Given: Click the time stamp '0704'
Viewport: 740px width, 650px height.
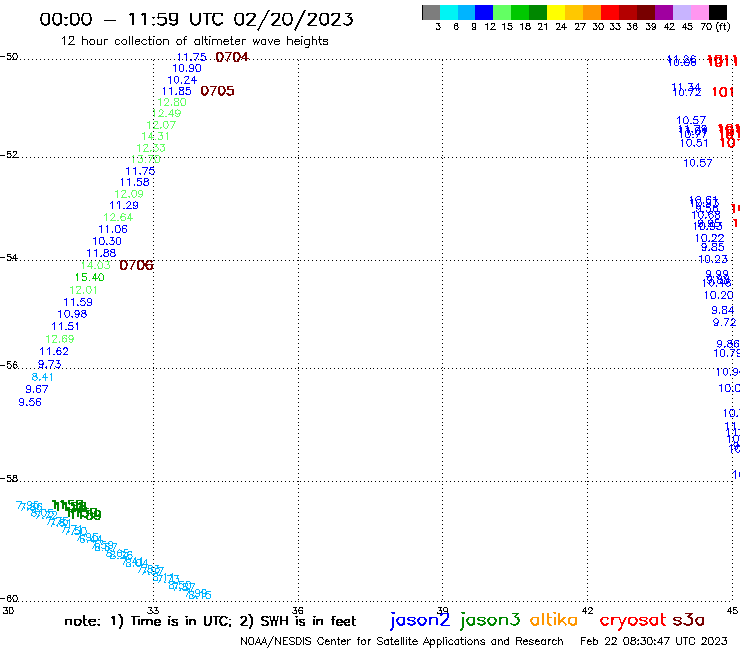Looking at the screenshot, I should tap(232, 57).
